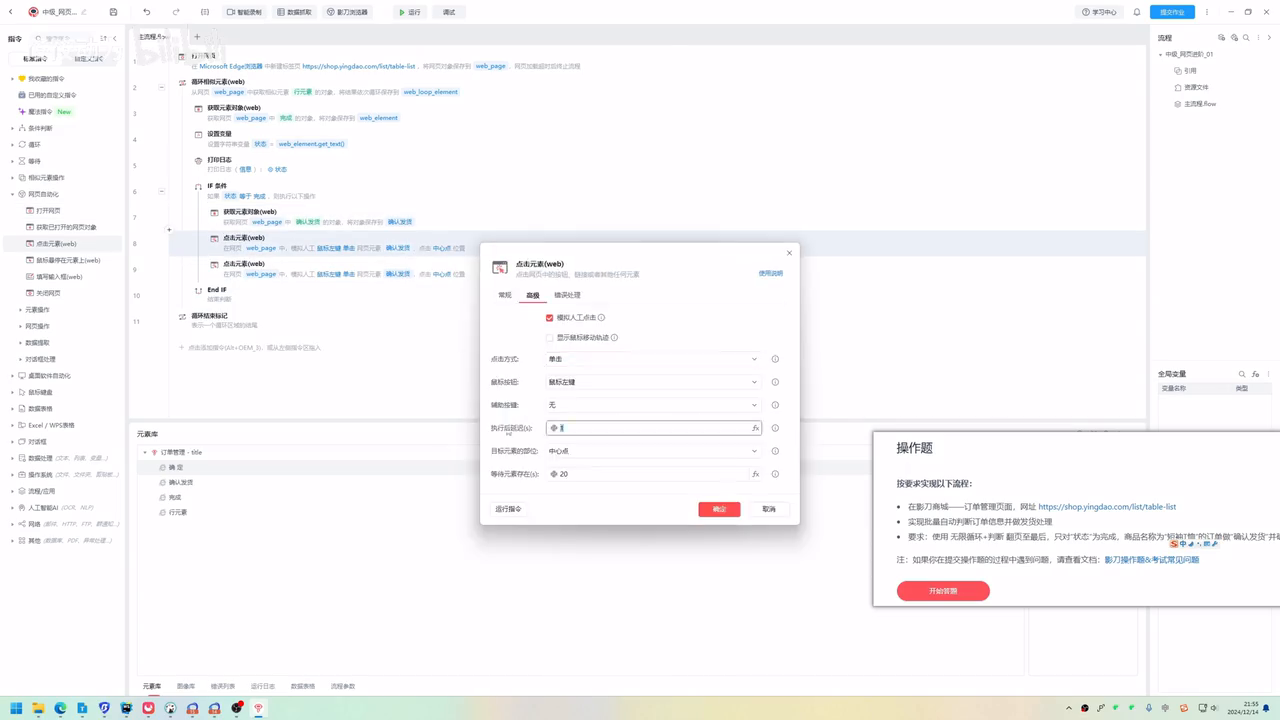Screen dimensions: 1280x720
Task: Run the flow with 运行 button
Action: click(x=410, y=12)
